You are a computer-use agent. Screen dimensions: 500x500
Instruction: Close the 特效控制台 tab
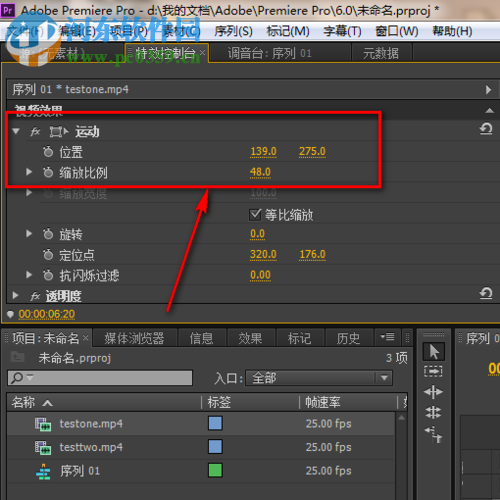(x=202, y=52)
